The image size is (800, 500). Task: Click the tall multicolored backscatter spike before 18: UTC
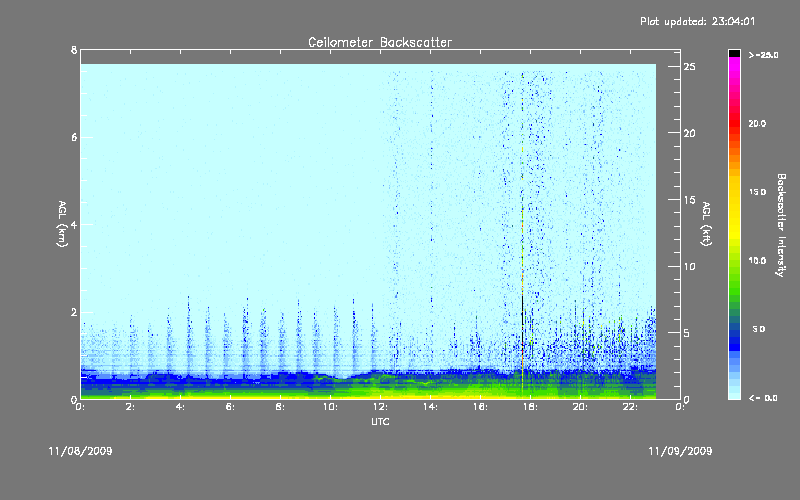pos(522,235)
